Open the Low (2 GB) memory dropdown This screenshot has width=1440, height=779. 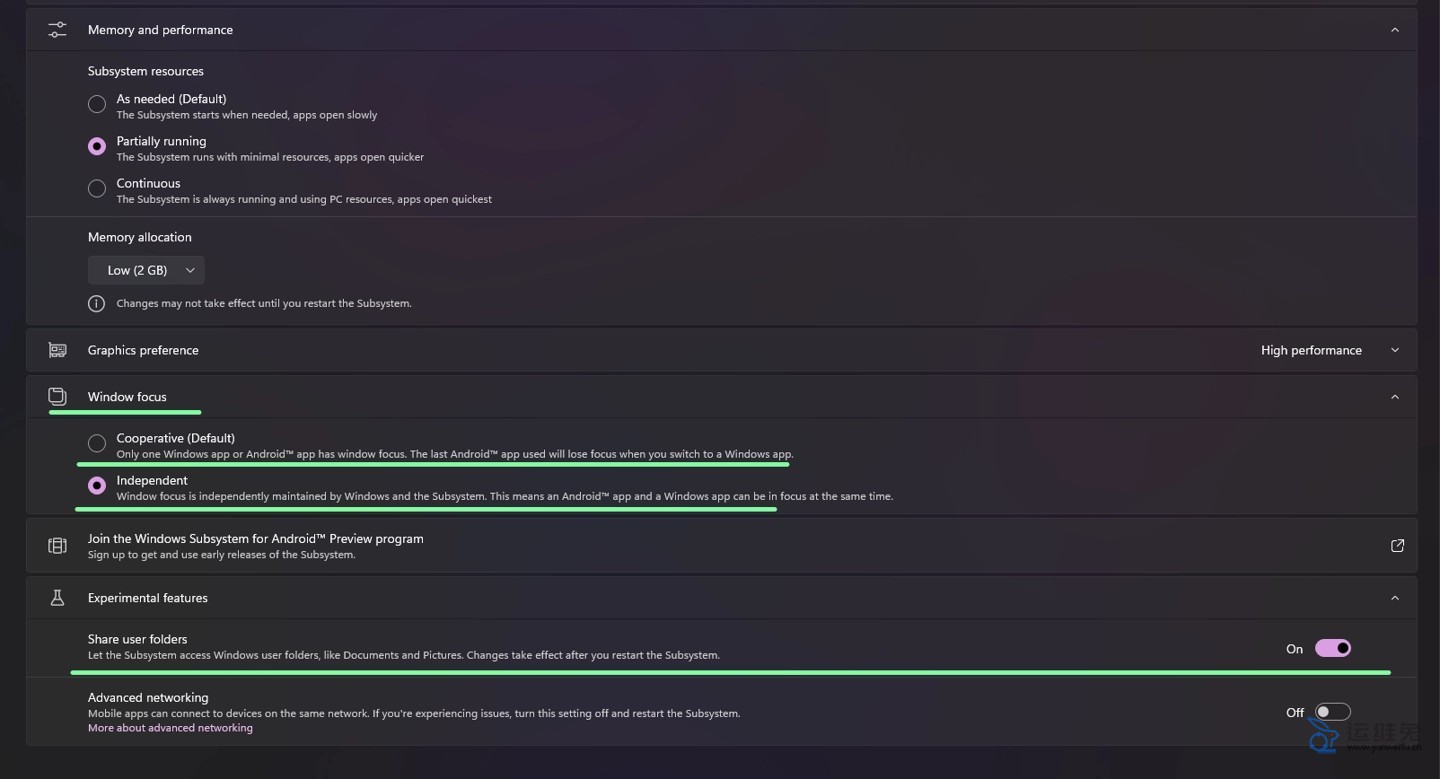tap(146, 270)
